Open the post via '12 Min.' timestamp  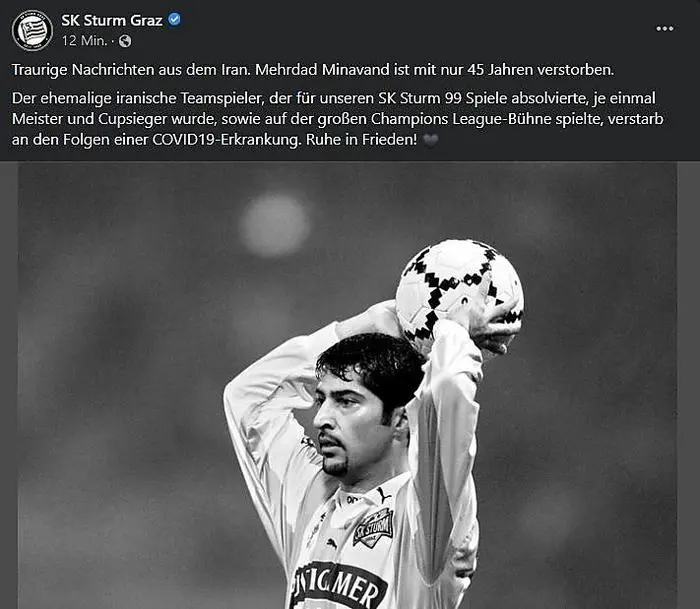84,41
